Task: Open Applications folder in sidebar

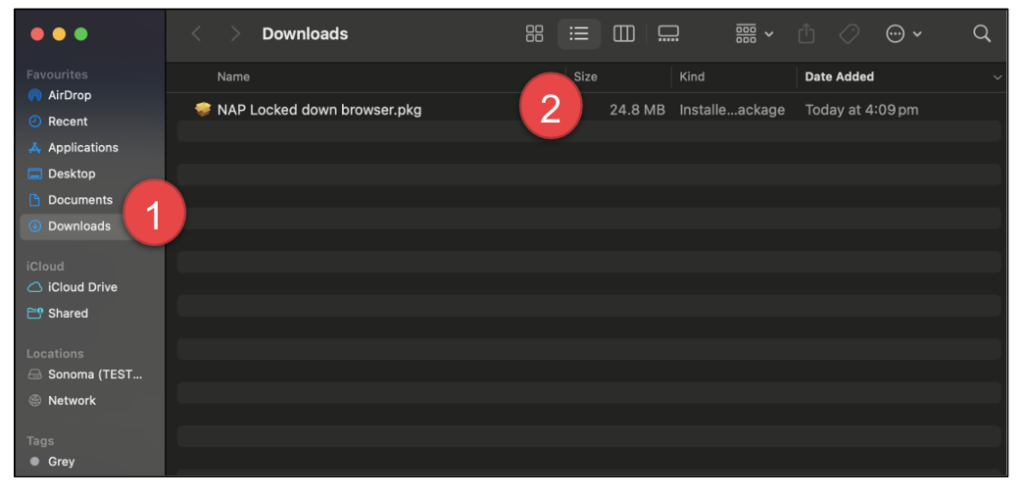Action: coord(82,147)
